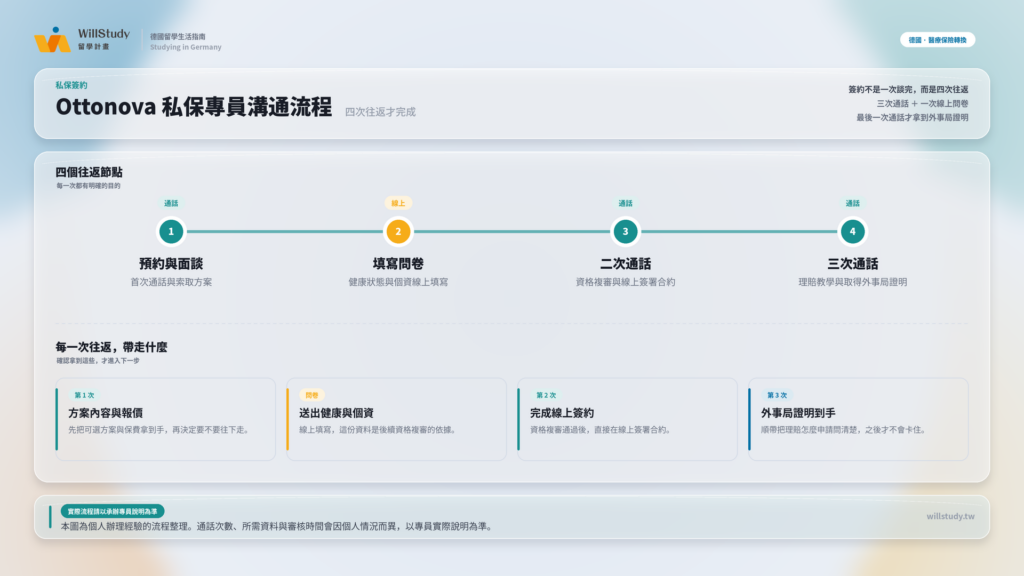Click the 第3次 card badge
This screenshot has height=576, width=1024.
click(x=776, y=395)
